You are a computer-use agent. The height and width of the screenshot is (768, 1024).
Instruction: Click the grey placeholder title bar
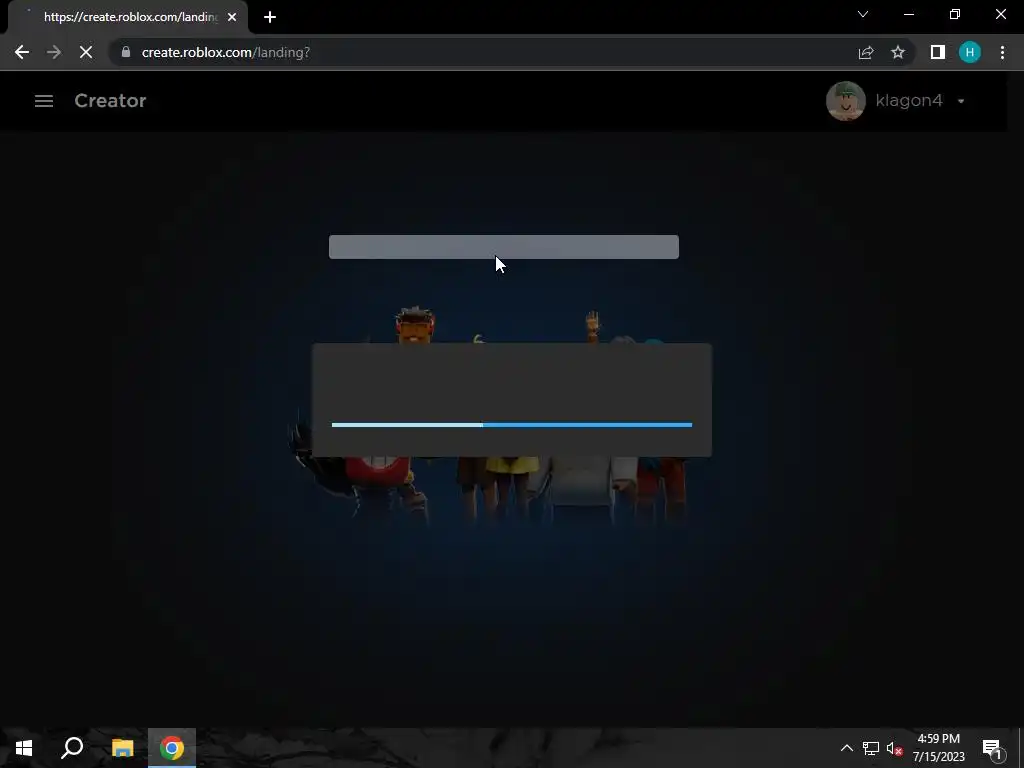(x=504, y=247)
